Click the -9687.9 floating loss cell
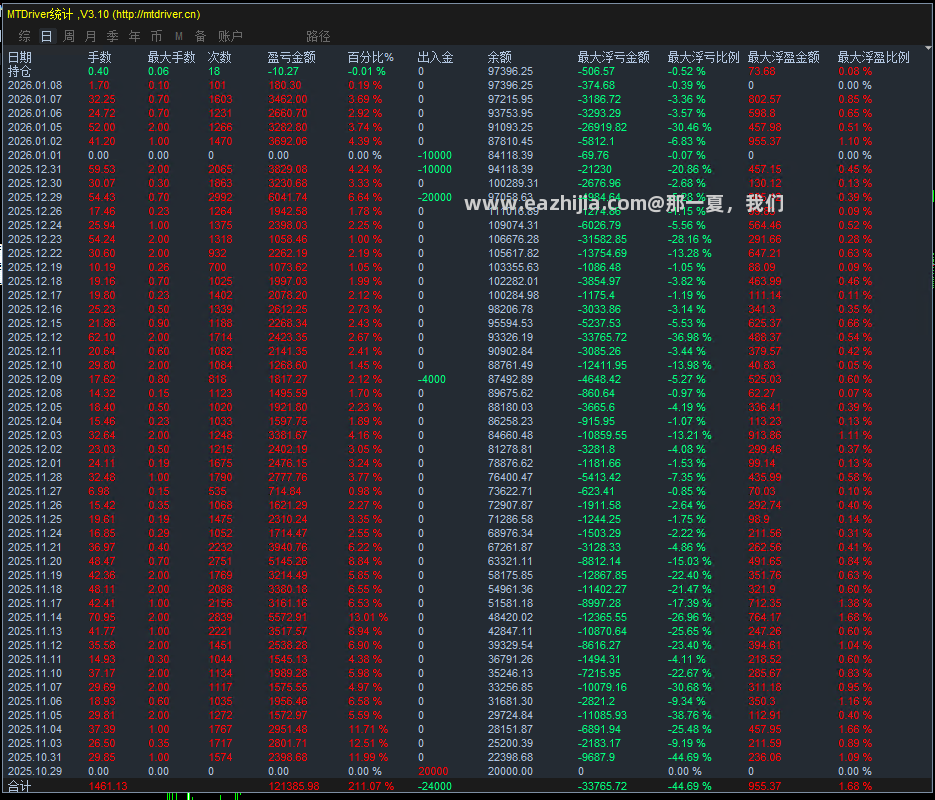Image resolution: width=935 pixels, height=800 pixels. coord(596,757)
